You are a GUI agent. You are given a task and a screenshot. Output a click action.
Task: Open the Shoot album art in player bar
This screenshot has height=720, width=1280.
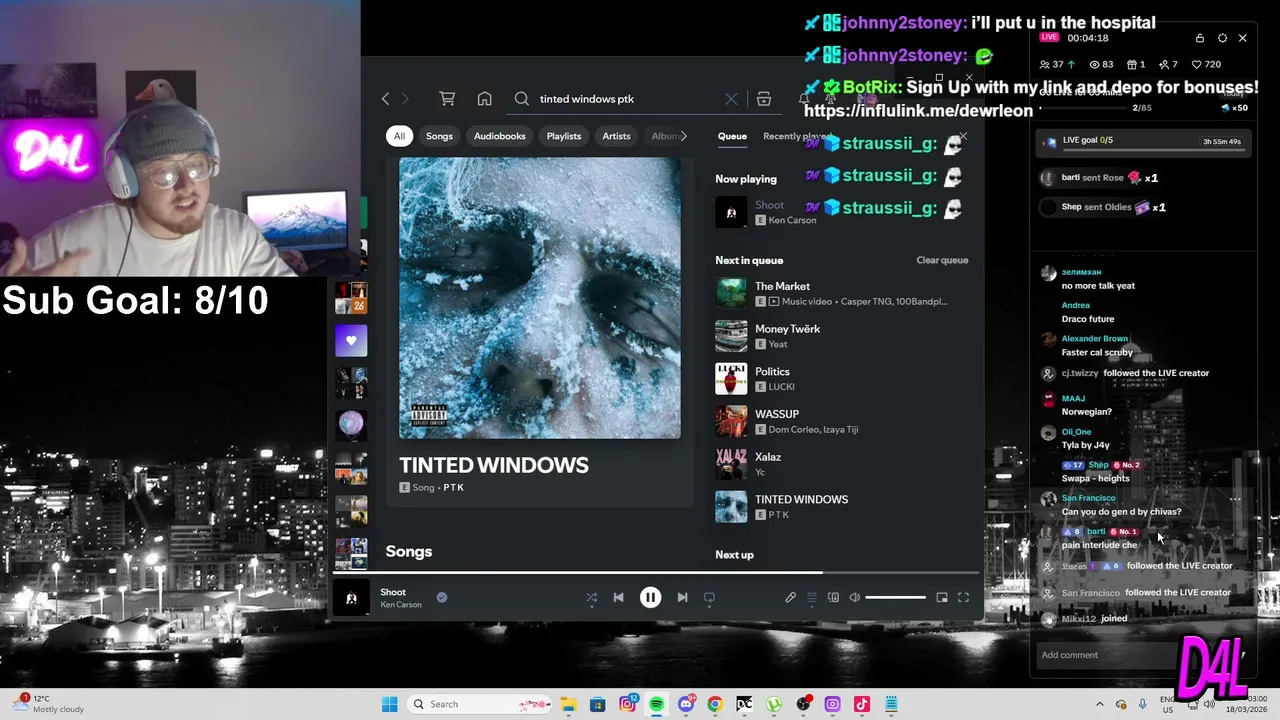tap(351, 598)
